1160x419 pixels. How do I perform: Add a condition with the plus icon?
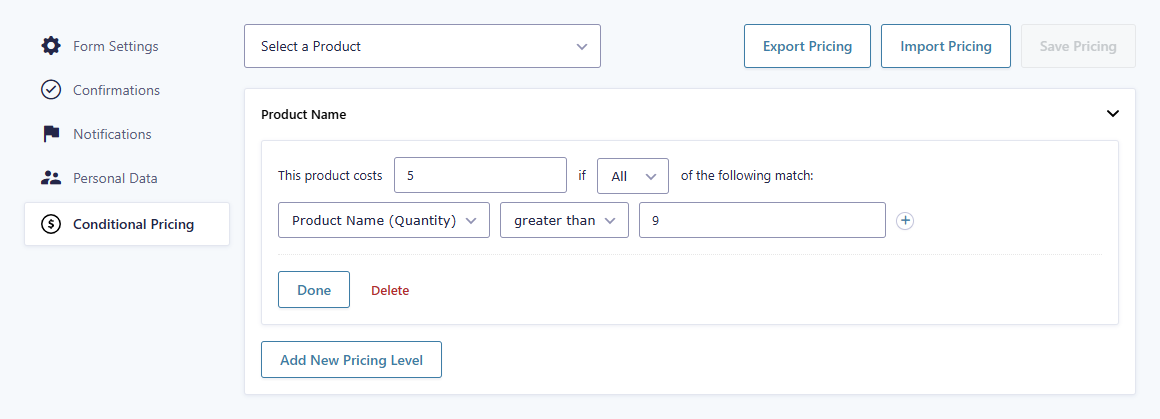[x=905, y=221]
